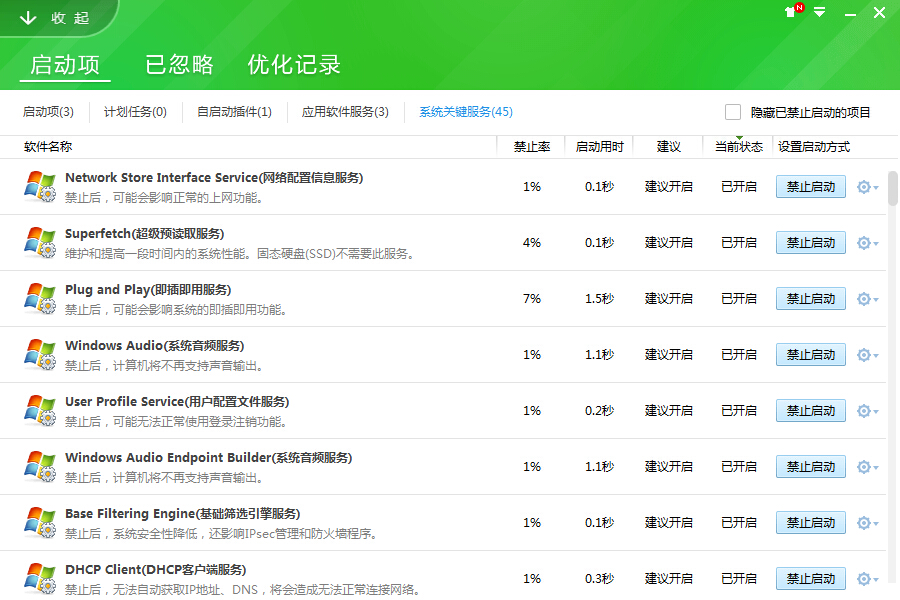Image resolution: width=900 pixels, height=600 pixels.
Task: Click the DHCP Client service icon
Action: click(x=40, y=578)
